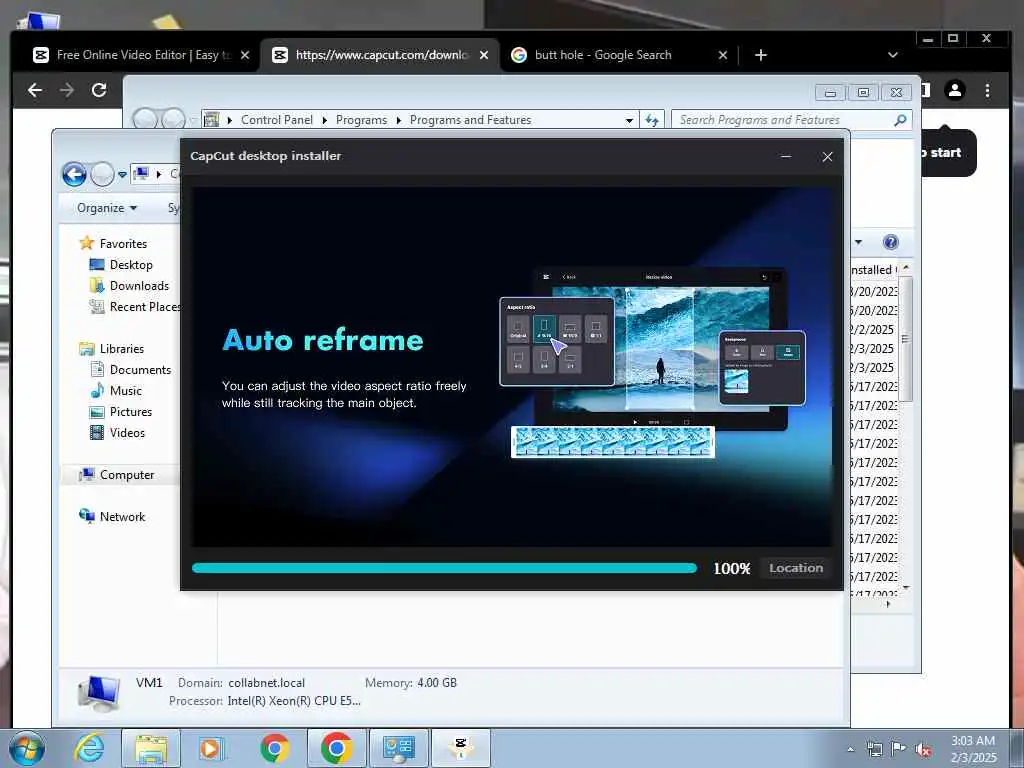This screenshot has width=1024, height=768.
Task: Switch to the Free Online Video Editor tab
Action: coord(135,55)
